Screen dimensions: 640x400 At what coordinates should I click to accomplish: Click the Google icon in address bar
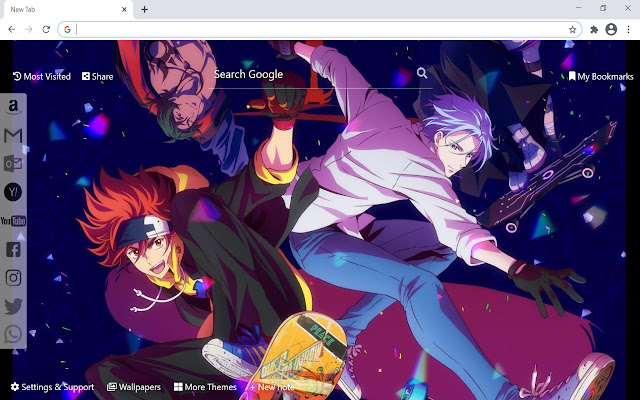(67, 29)
